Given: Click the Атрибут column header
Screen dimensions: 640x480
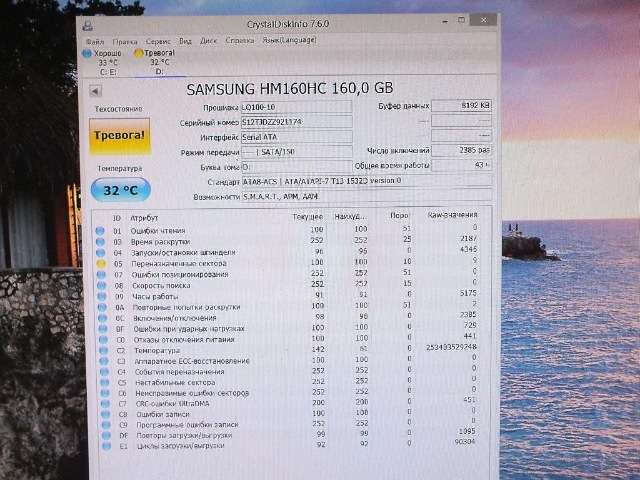Looking at the screenshot, I should pos(144,218).
